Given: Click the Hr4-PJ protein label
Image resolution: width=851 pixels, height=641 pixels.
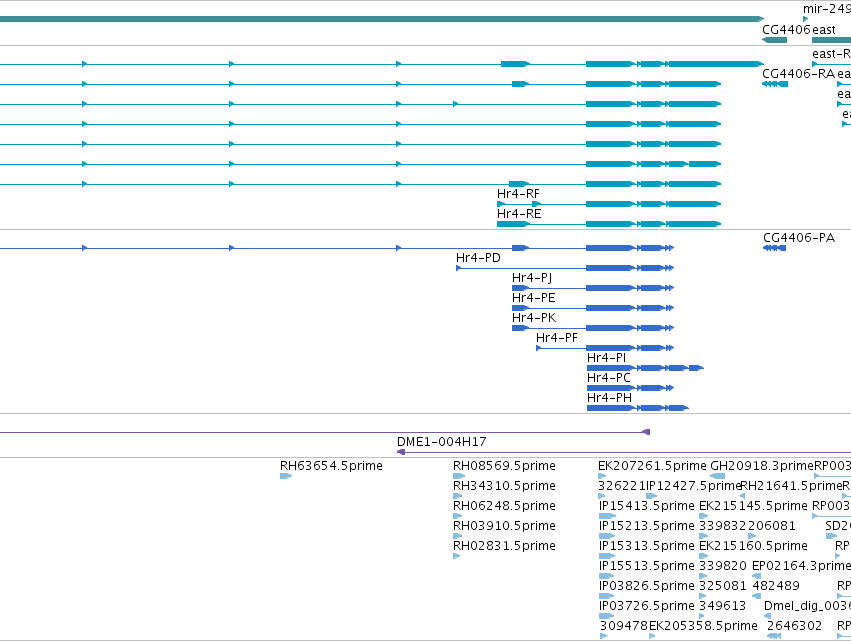Looking at the screenshot, I should [532, 278].
